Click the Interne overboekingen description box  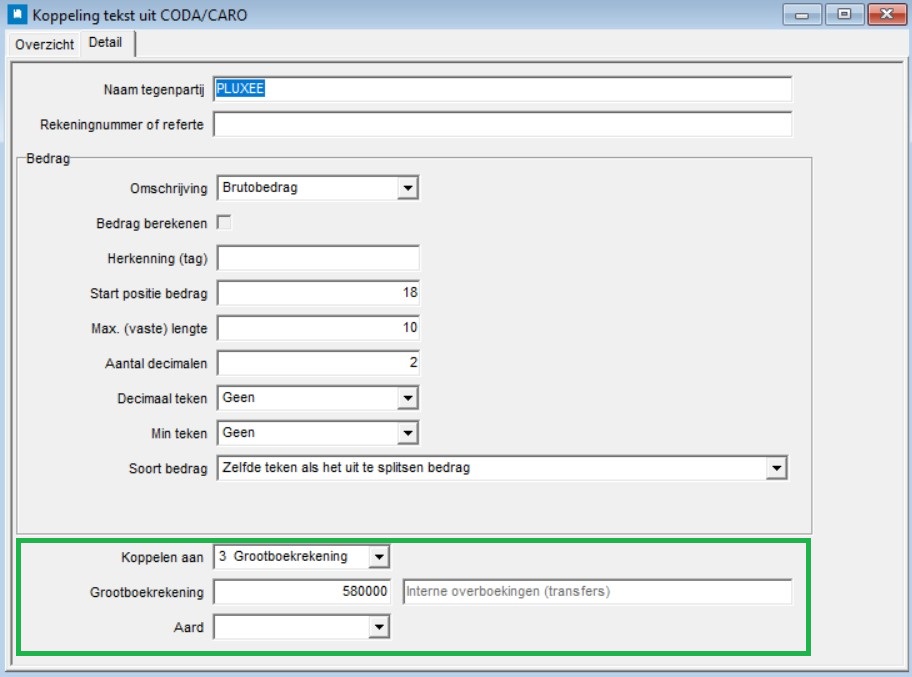point(597,592)
